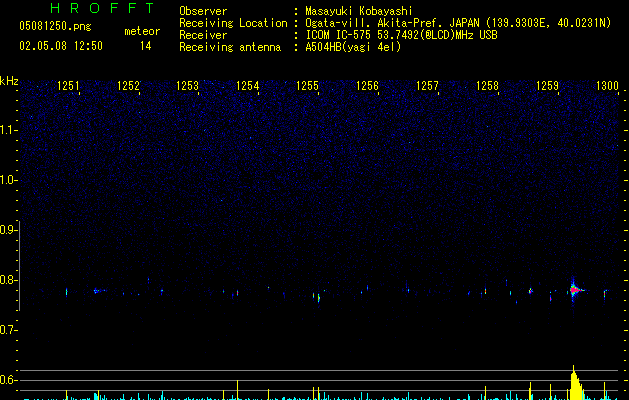Image resolution: width=629 pixels, height=400 pixels.
Task: Click the meteor label
Action: [142, 31]
